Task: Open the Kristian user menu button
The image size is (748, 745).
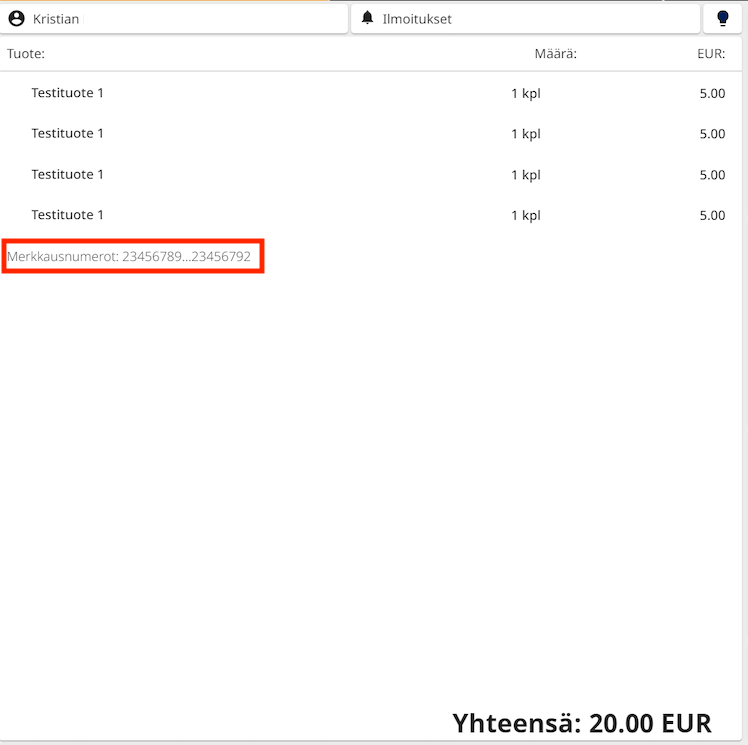Action: coord(175,18)
